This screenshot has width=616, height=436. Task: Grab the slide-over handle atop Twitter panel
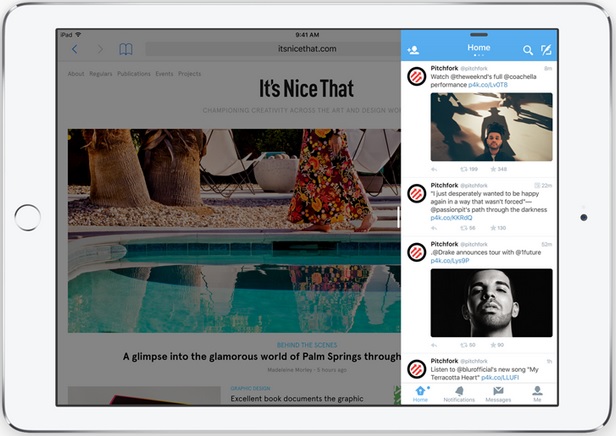point(479,35)
